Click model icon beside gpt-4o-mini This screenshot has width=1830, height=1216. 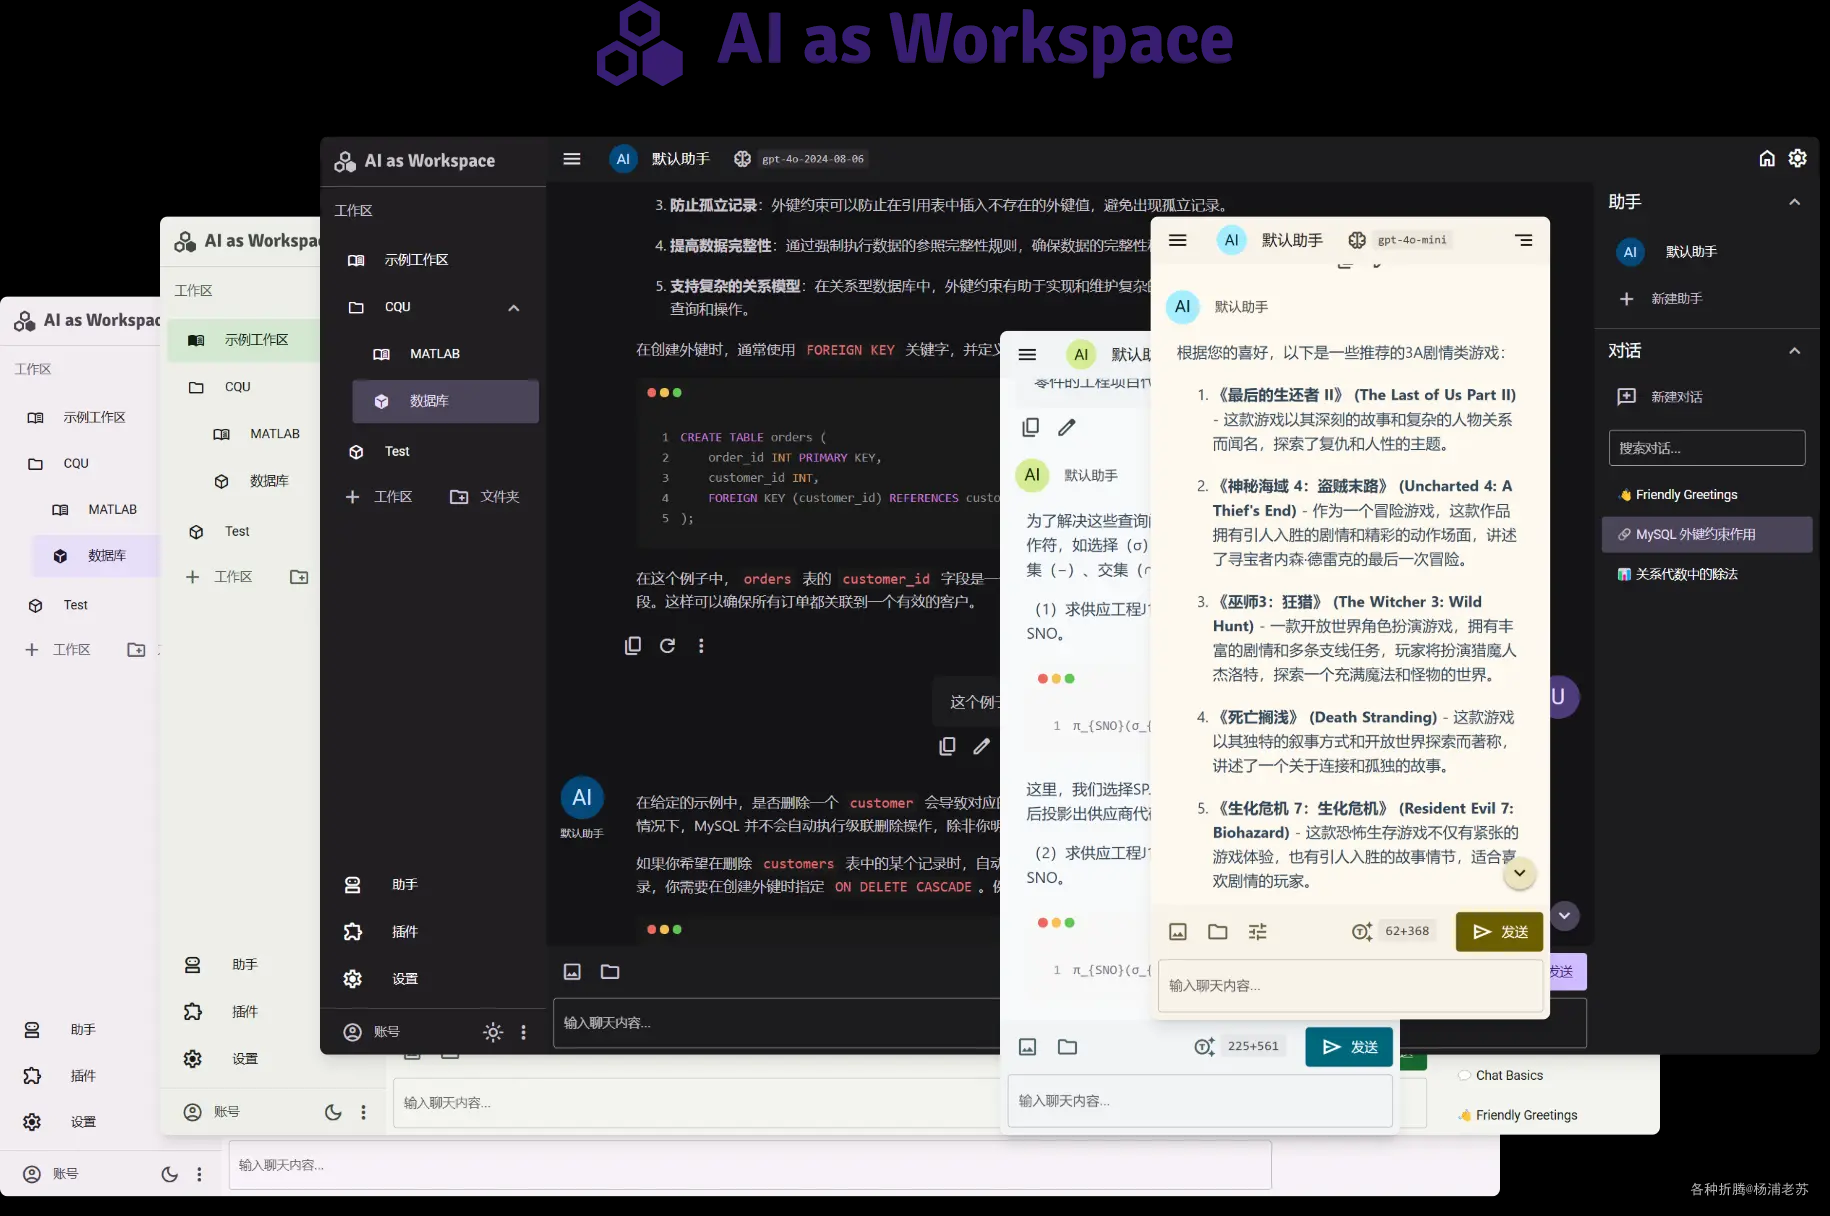point(1357,240)
